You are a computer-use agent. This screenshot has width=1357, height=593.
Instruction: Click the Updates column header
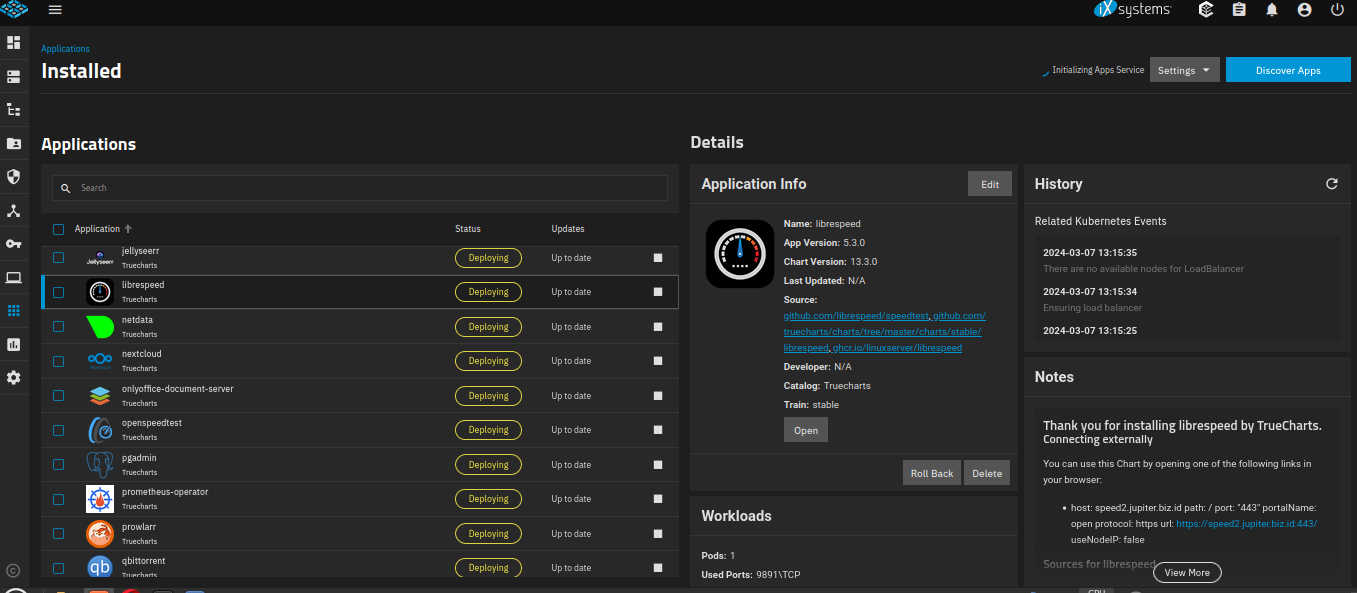click(x=568, y=229)
